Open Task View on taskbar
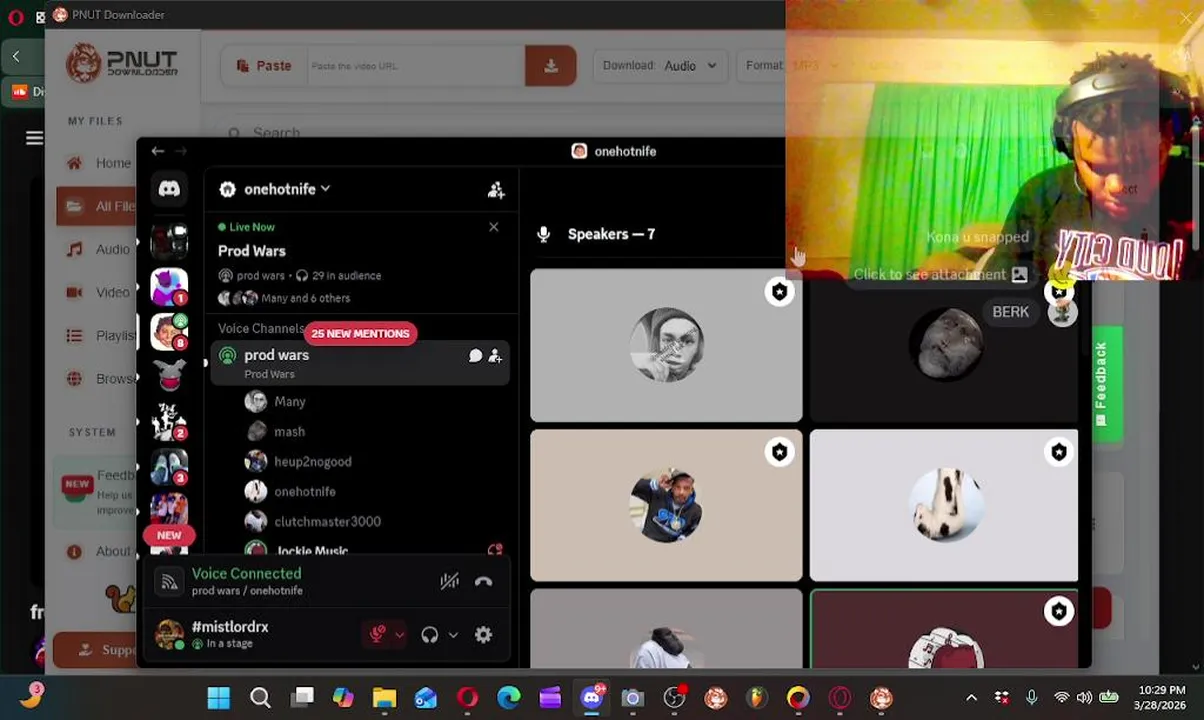This screenshot has width=1204, height=720. (x=302, y=698)
